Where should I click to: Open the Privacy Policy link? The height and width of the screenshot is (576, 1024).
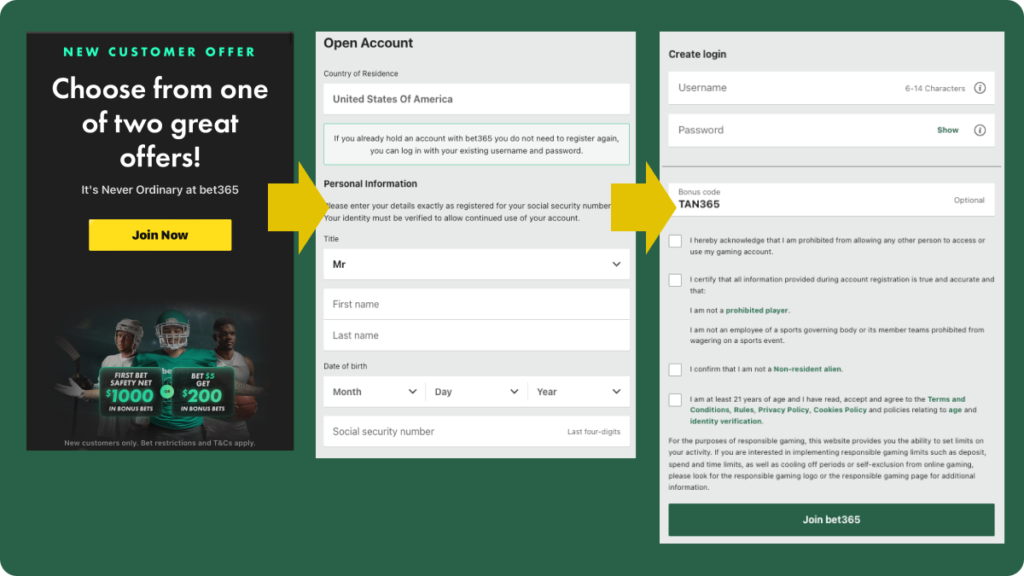(x=783, y=410)
